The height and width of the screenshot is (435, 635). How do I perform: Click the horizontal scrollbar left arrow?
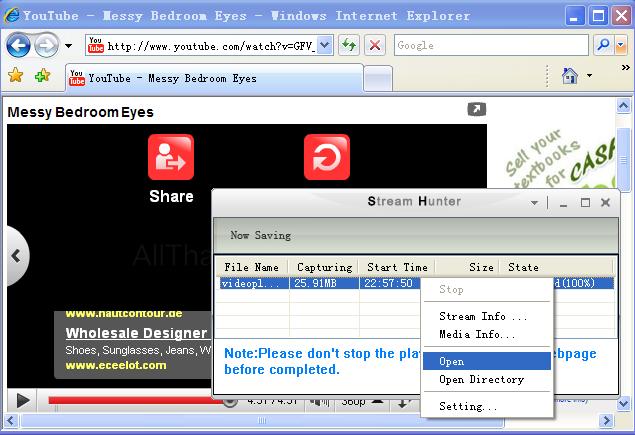11,421
